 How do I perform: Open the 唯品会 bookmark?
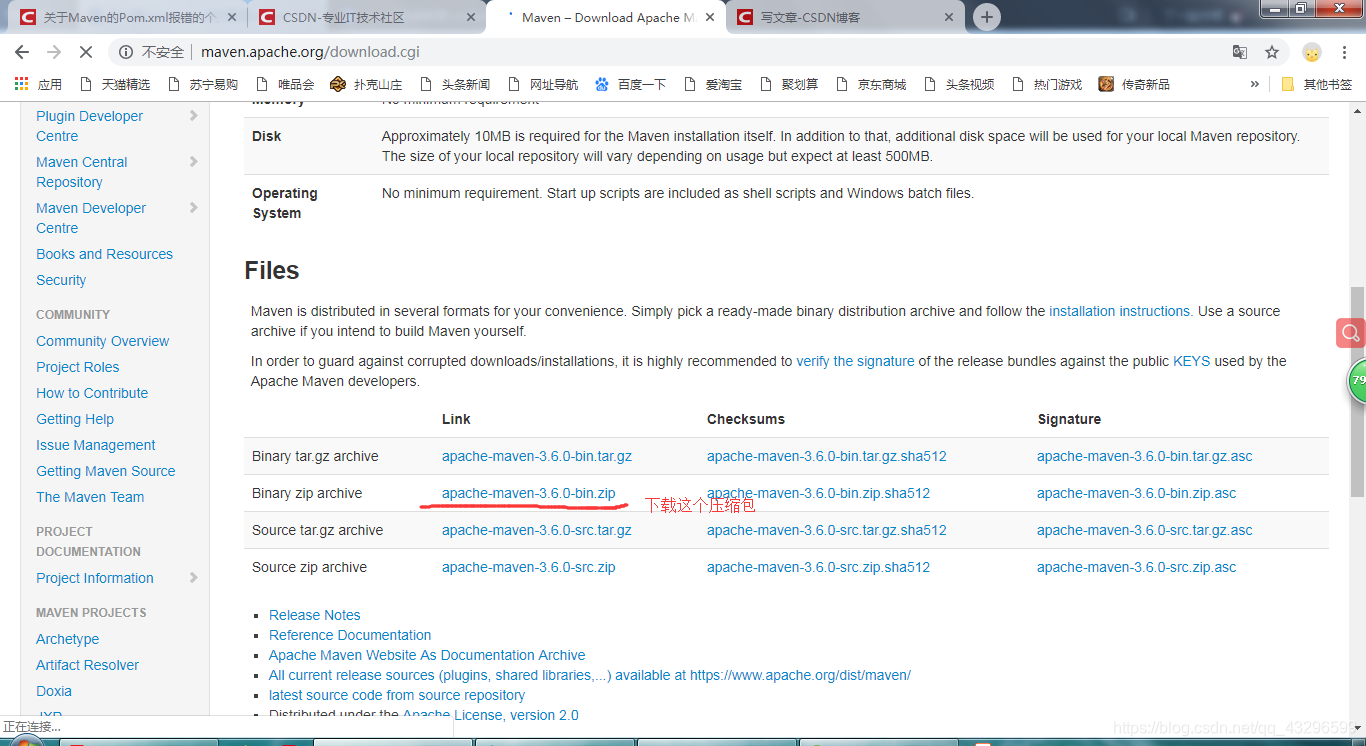tap(285, 84)
